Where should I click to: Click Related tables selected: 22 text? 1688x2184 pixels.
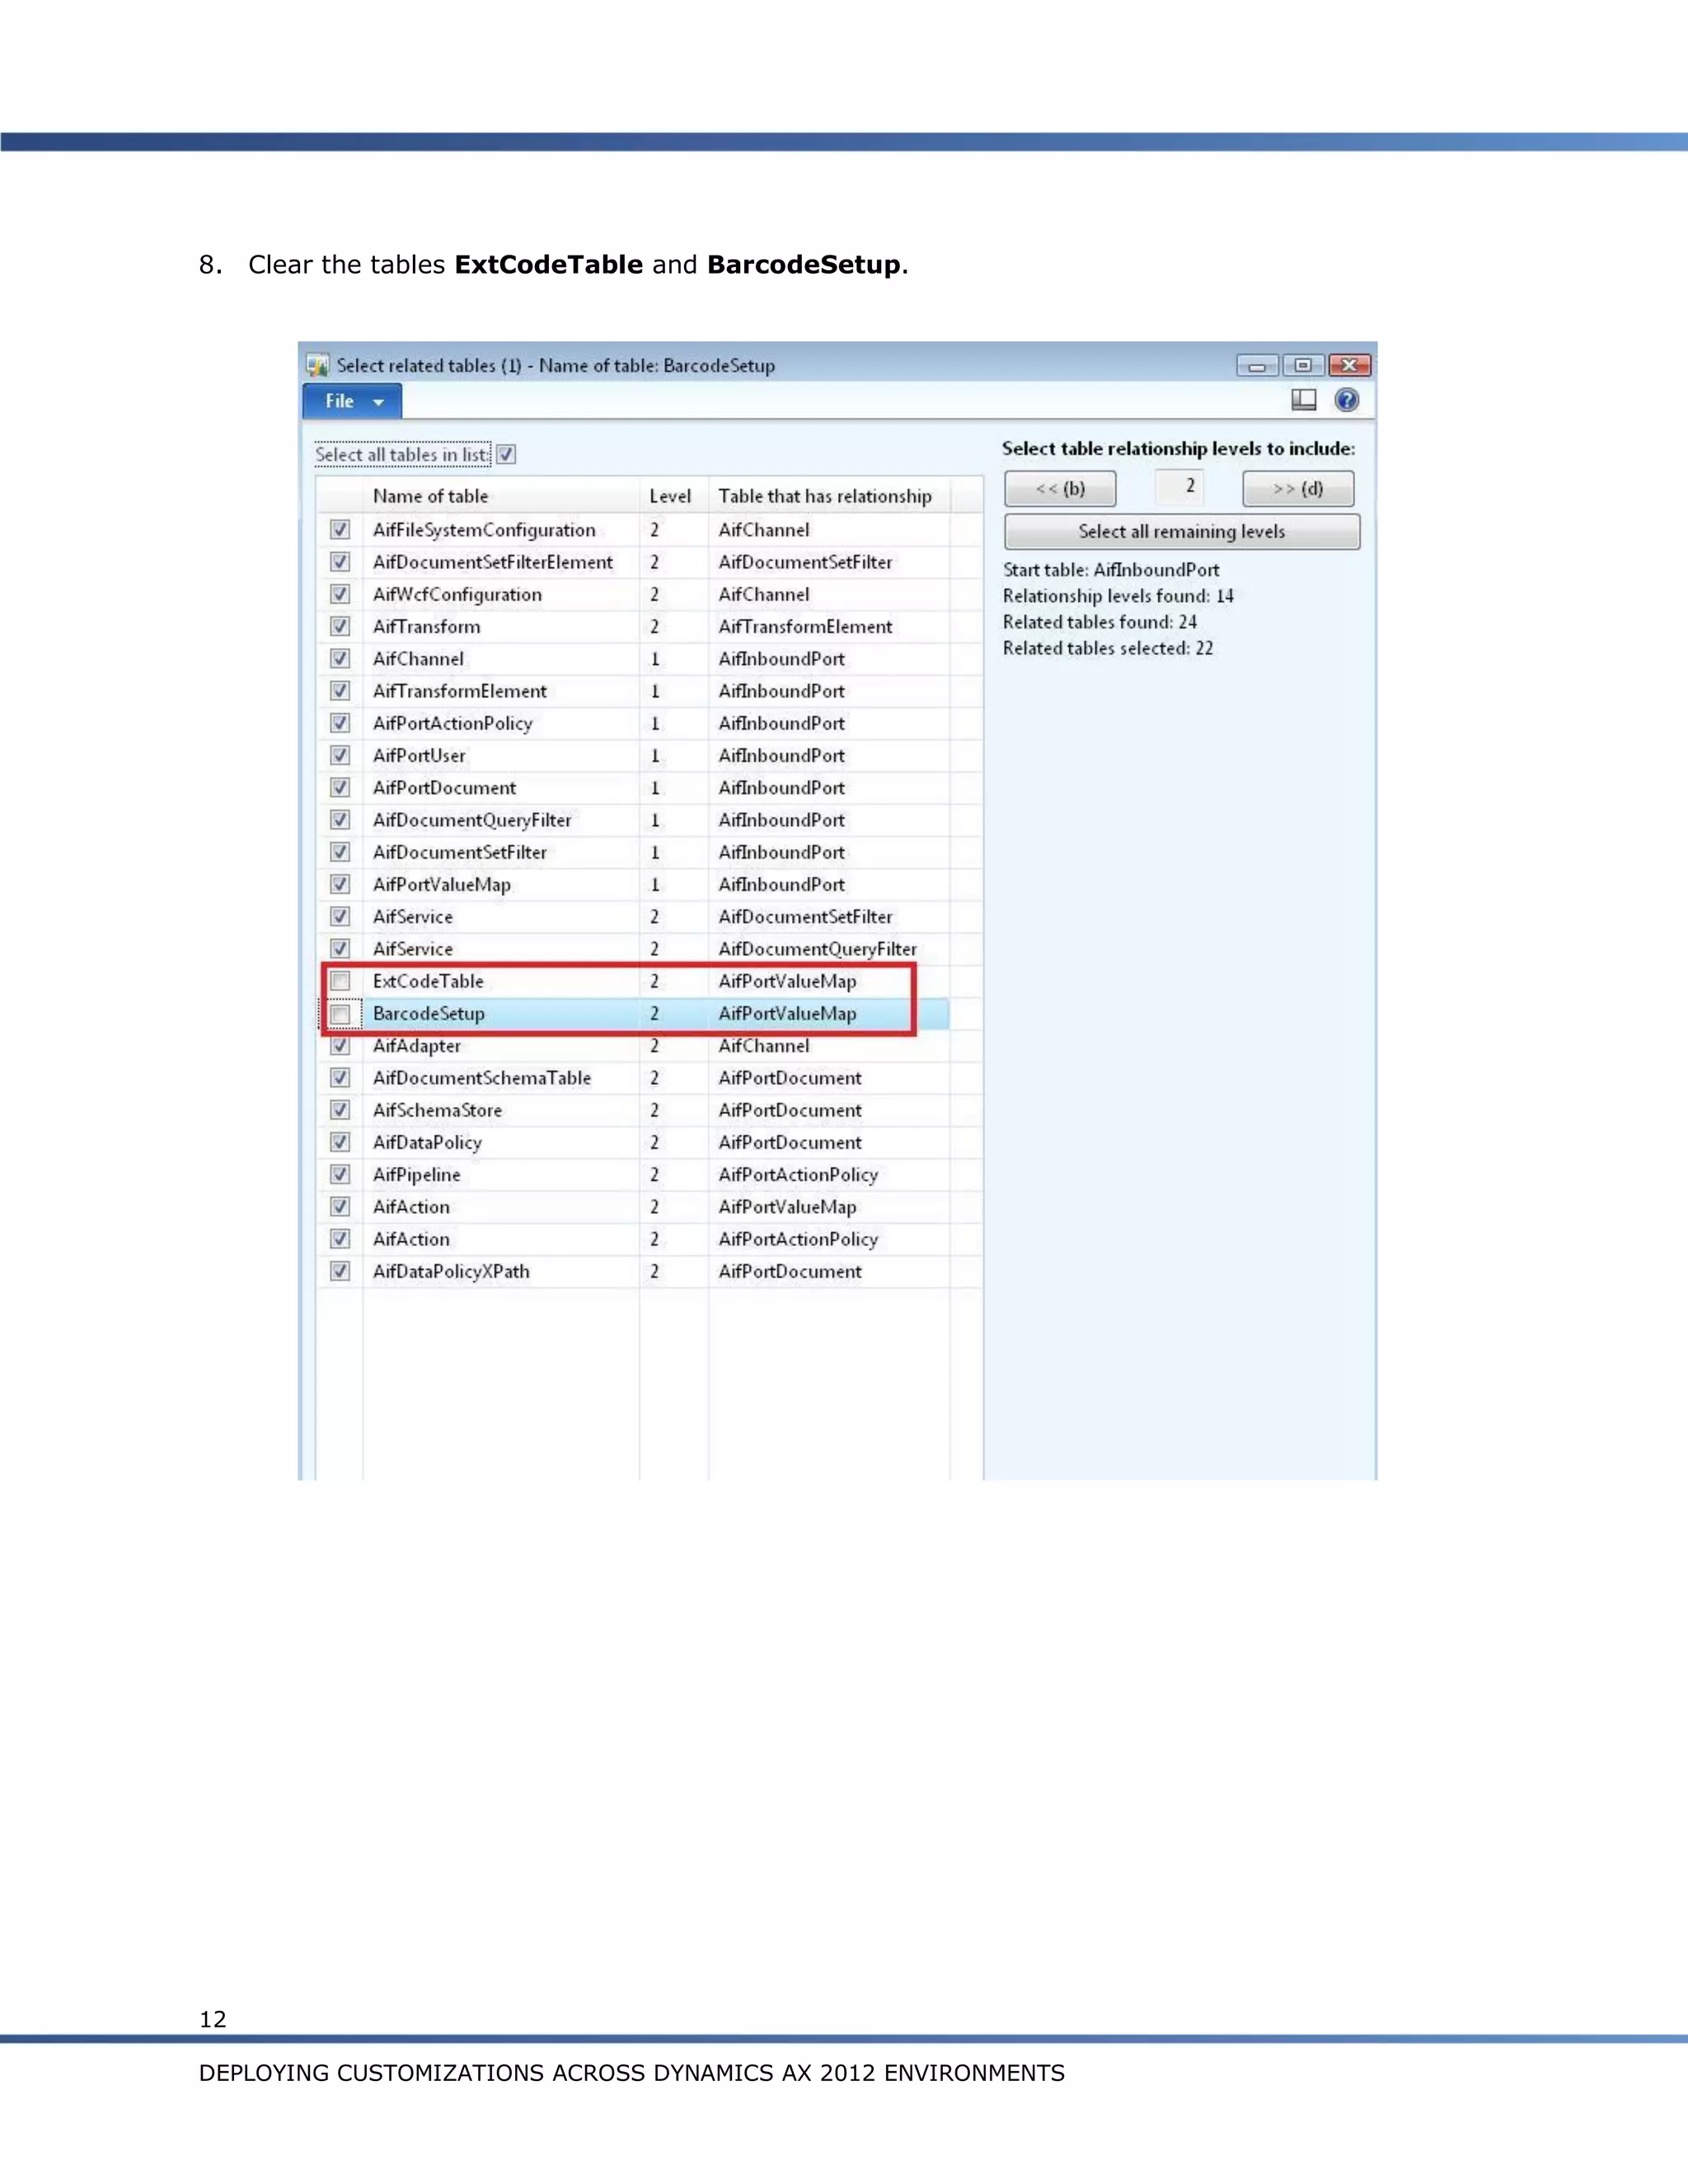coord(1108,648)
